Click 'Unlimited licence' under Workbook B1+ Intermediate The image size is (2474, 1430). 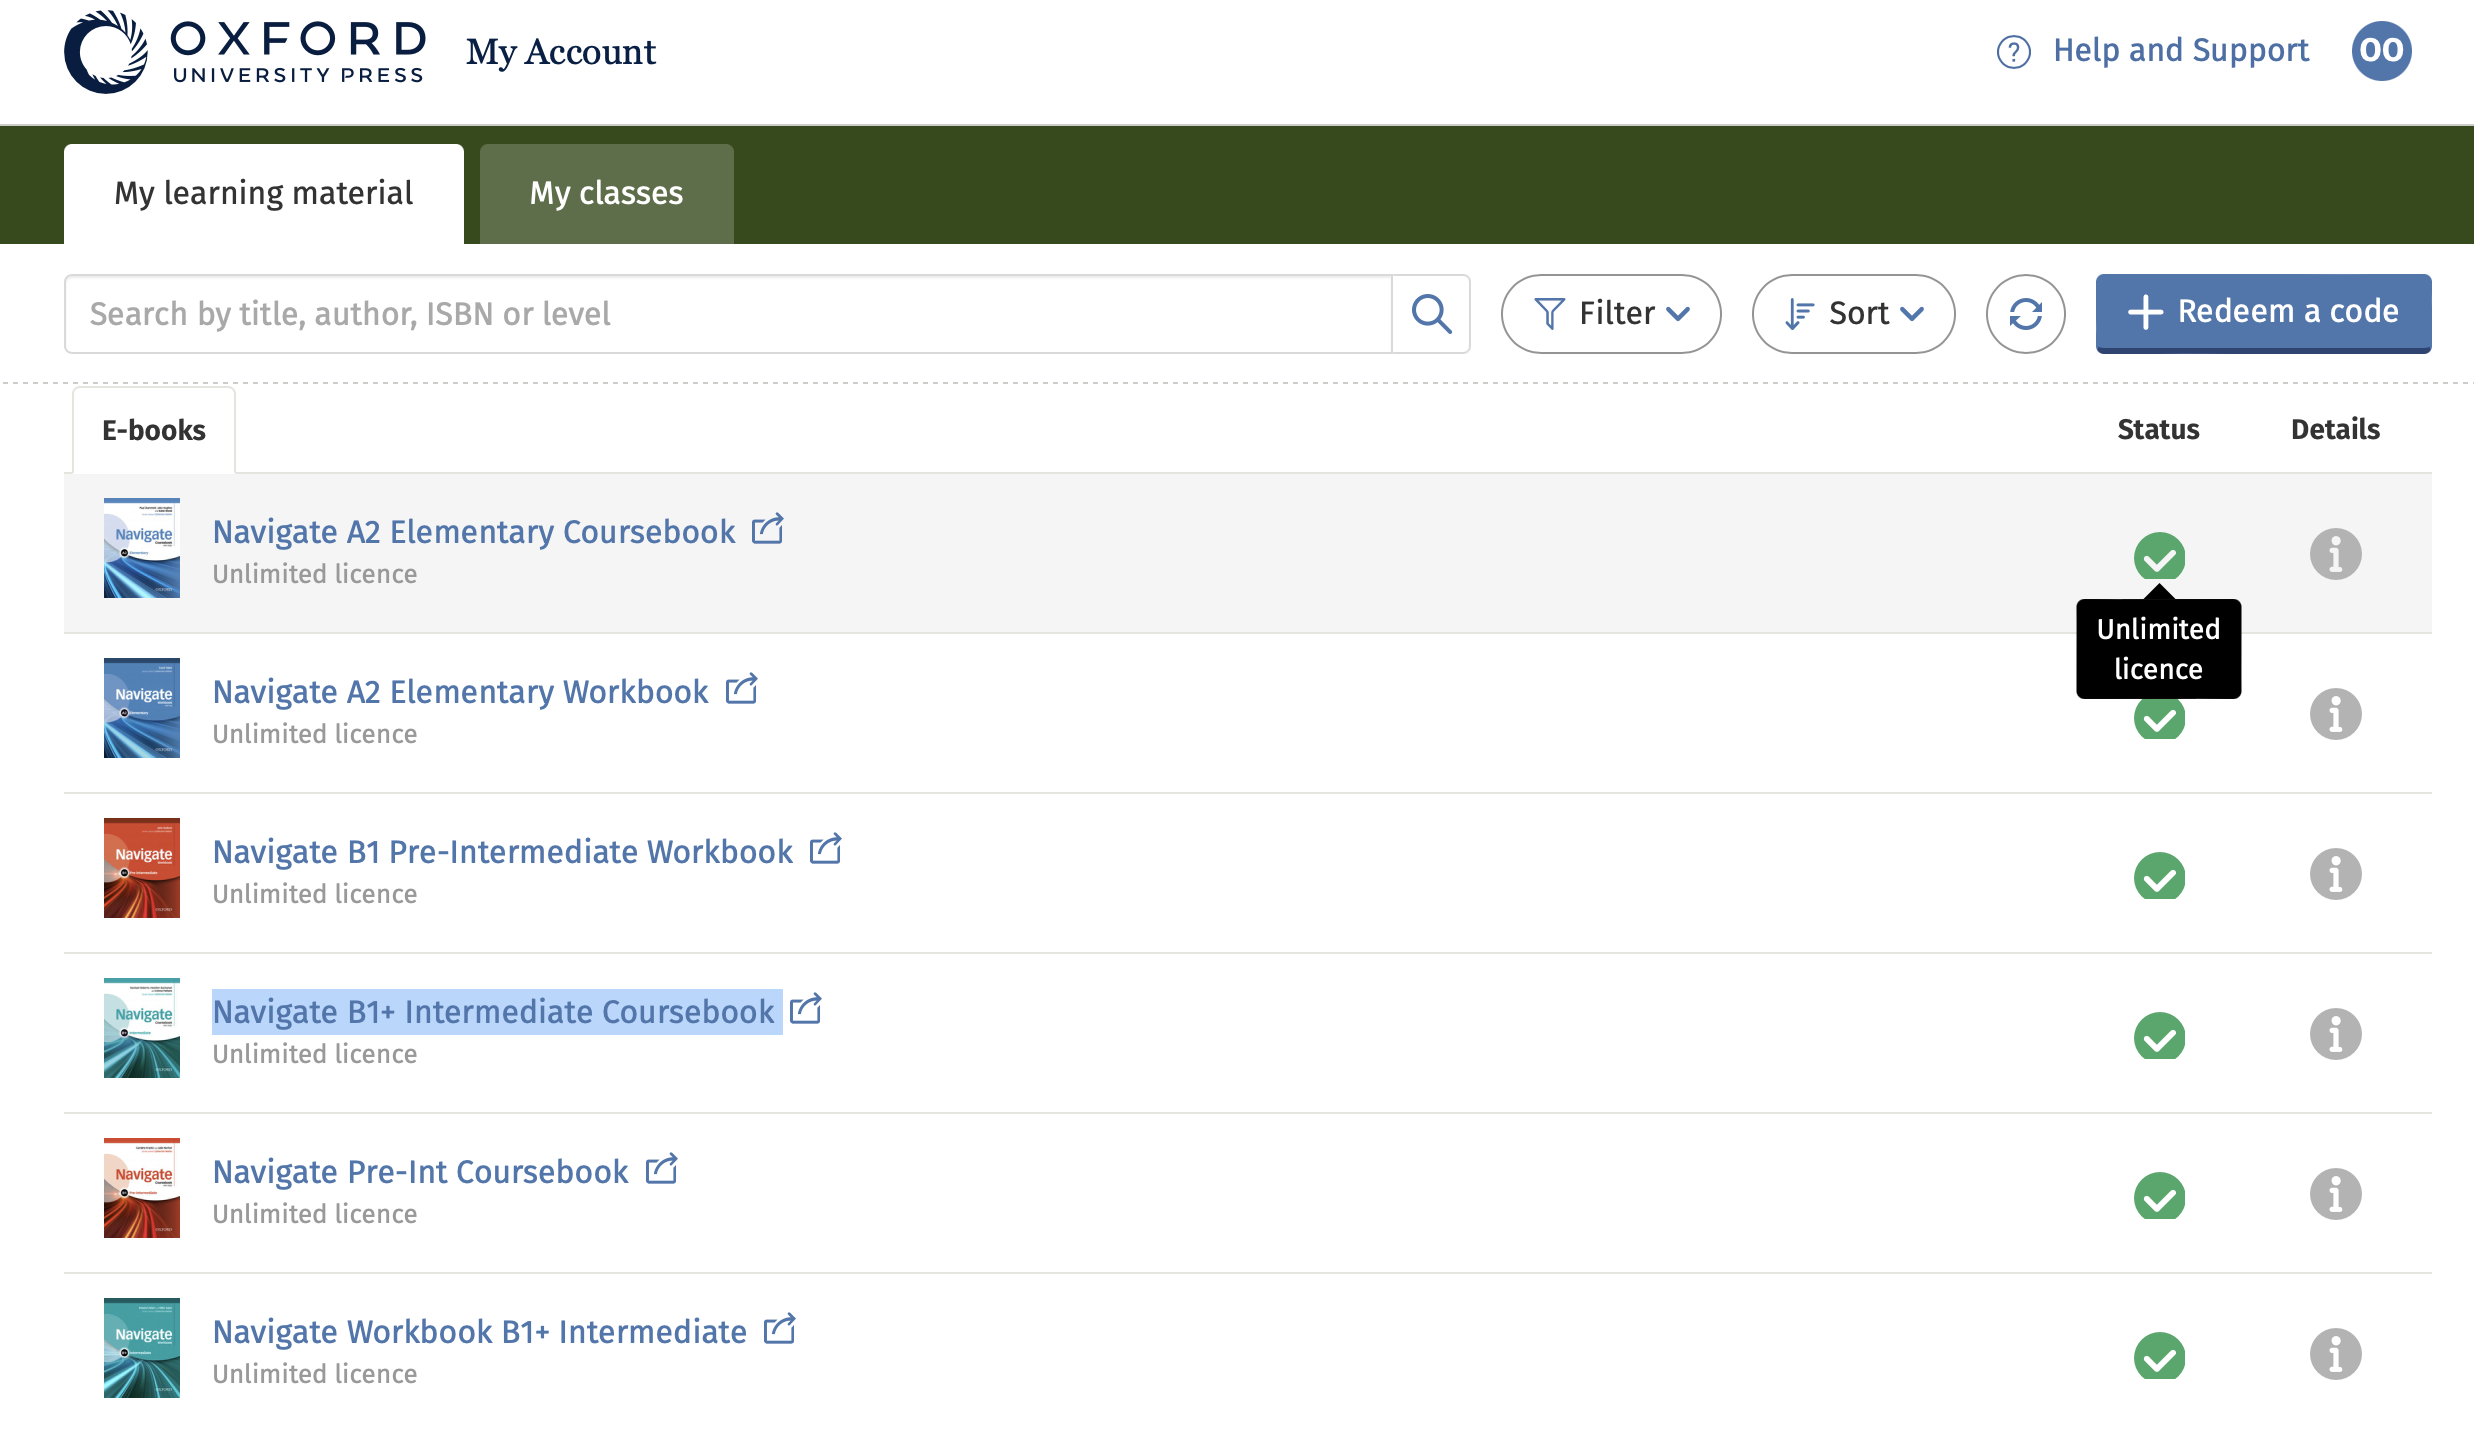tap(315, 1374)
